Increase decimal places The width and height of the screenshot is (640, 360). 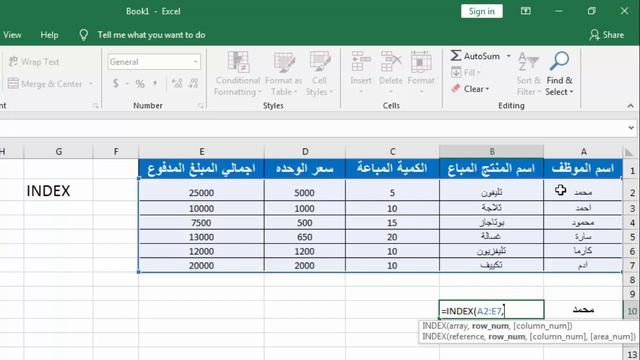tap(177, 84)
